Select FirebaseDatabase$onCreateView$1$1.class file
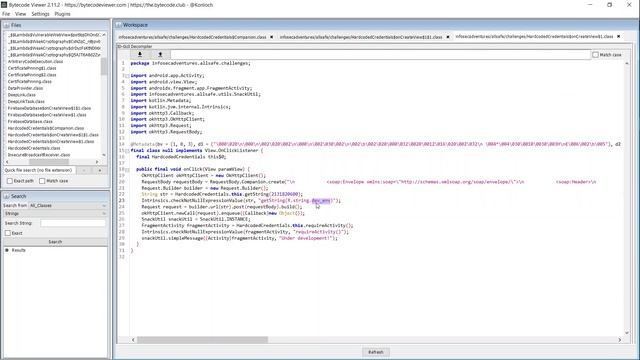Image resolution: width=640 pixels, height=360 pixels. 49,108
